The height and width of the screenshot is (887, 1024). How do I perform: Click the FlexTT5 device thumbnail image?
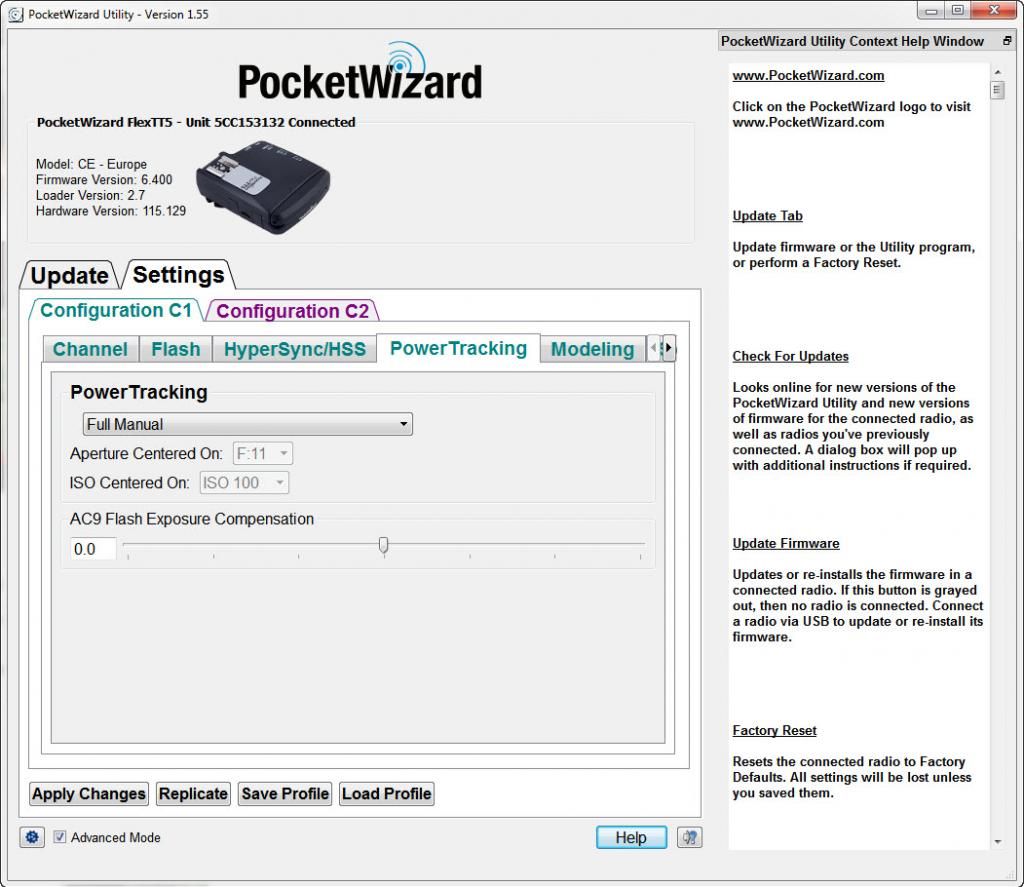point(263,187)
